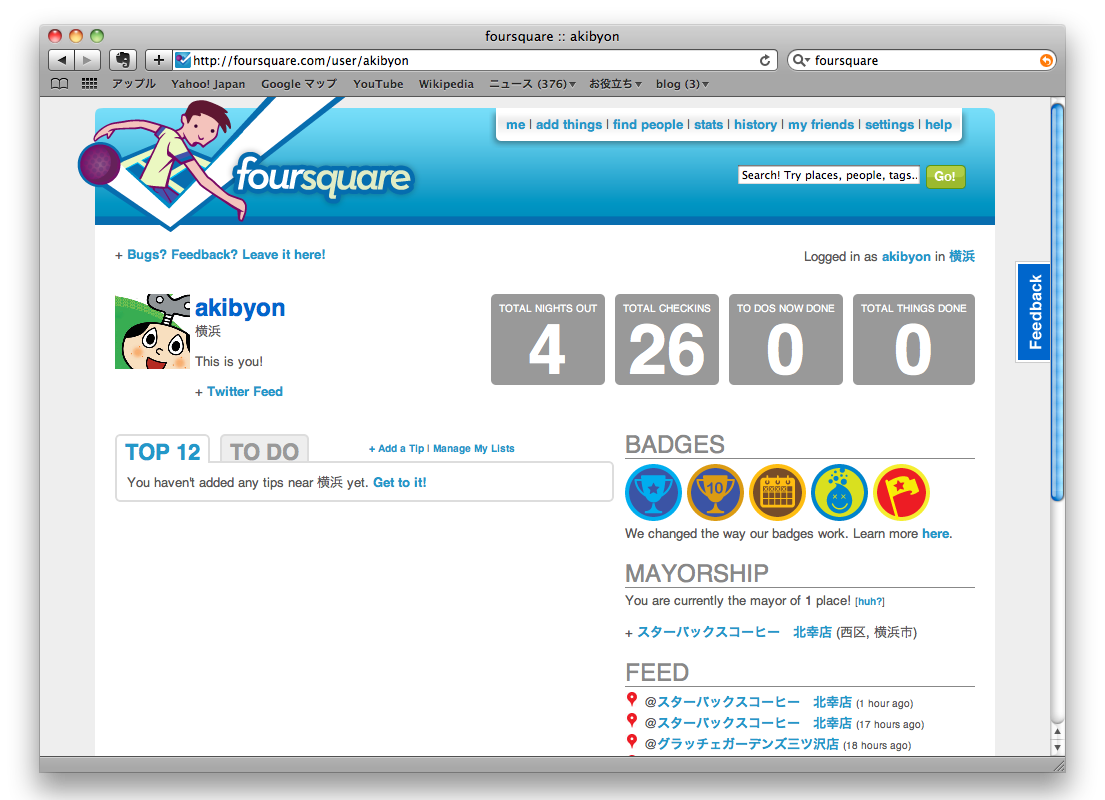Go forward with the Safari forward arrow
This screenshot has height=800, width=1105.
(87, 60)
